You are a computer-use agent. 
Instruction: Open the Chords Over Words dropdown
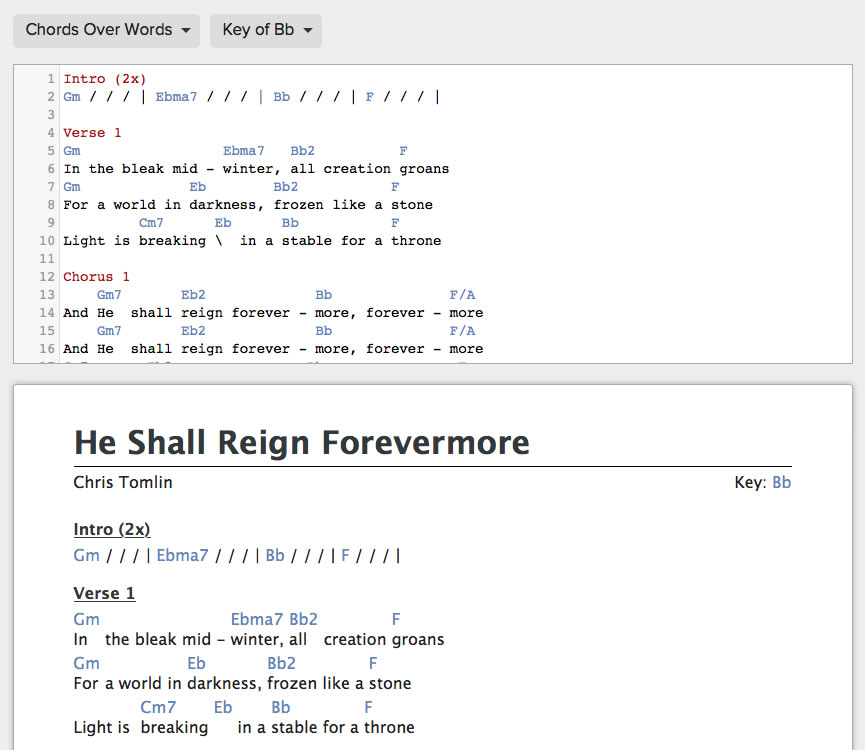click(107, 30)
